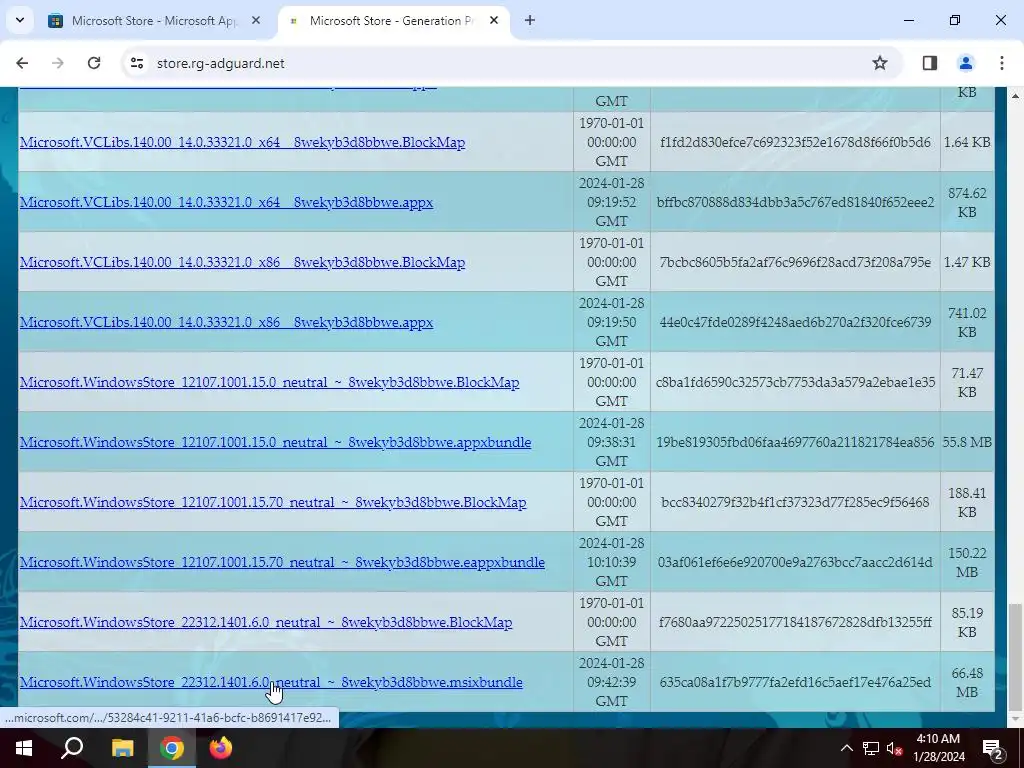Download WindowsStore 22312.1401.6.0 BlockMap link

[x=266, y=623]
